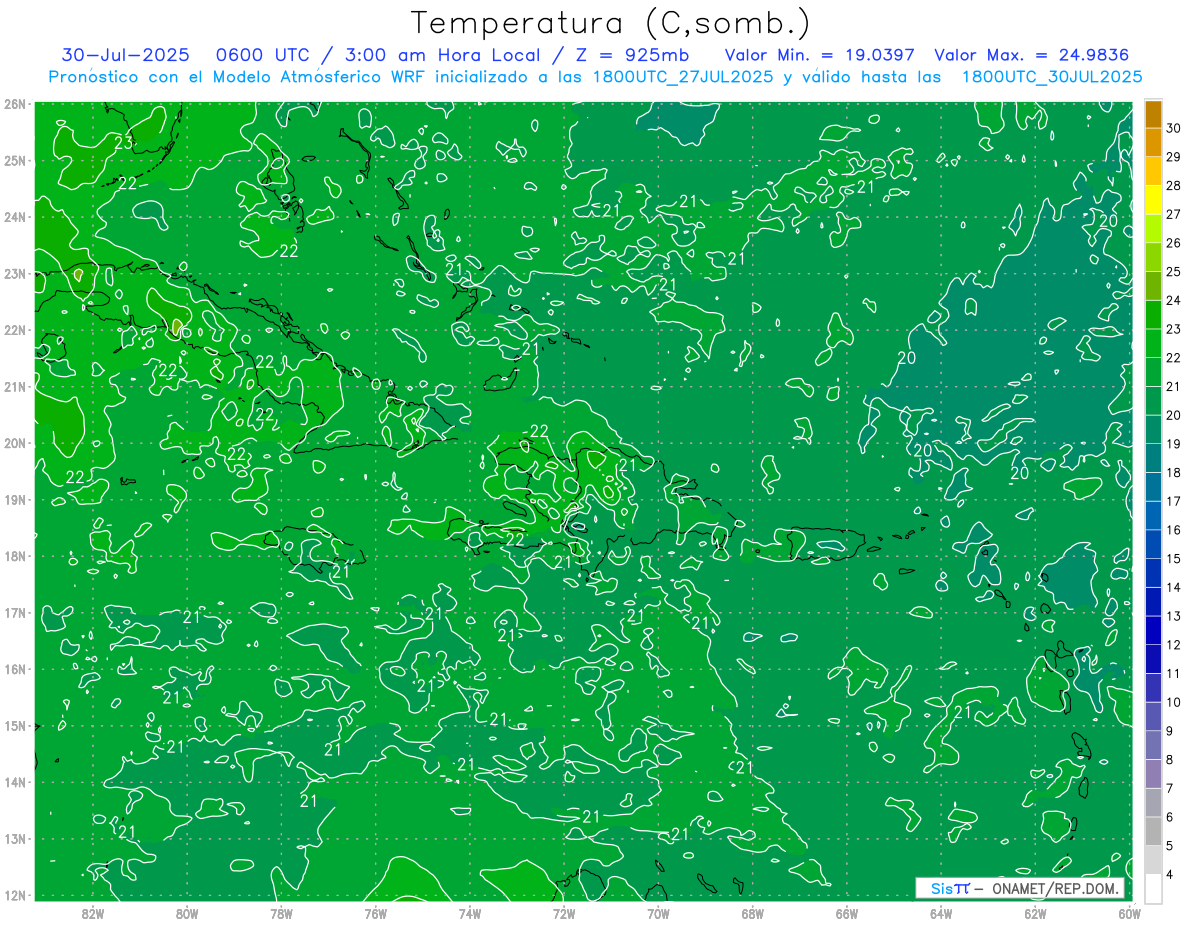Click the color bar scale label 4
Screen dimensions: 1200x927
(x=1169, y=875)
